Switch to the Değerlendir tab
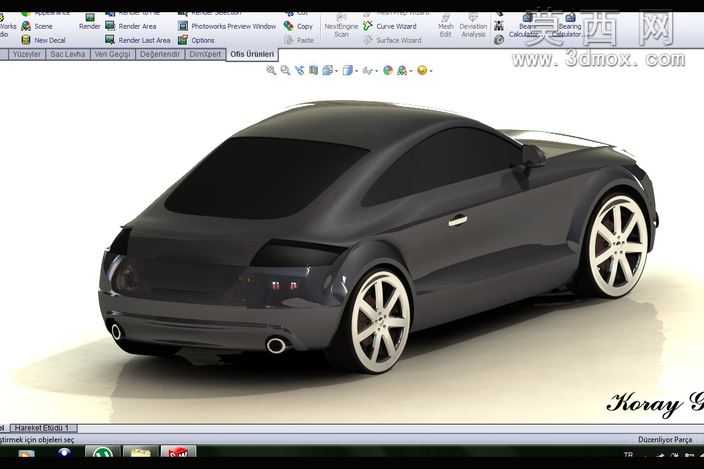 [x=159, y=54]
